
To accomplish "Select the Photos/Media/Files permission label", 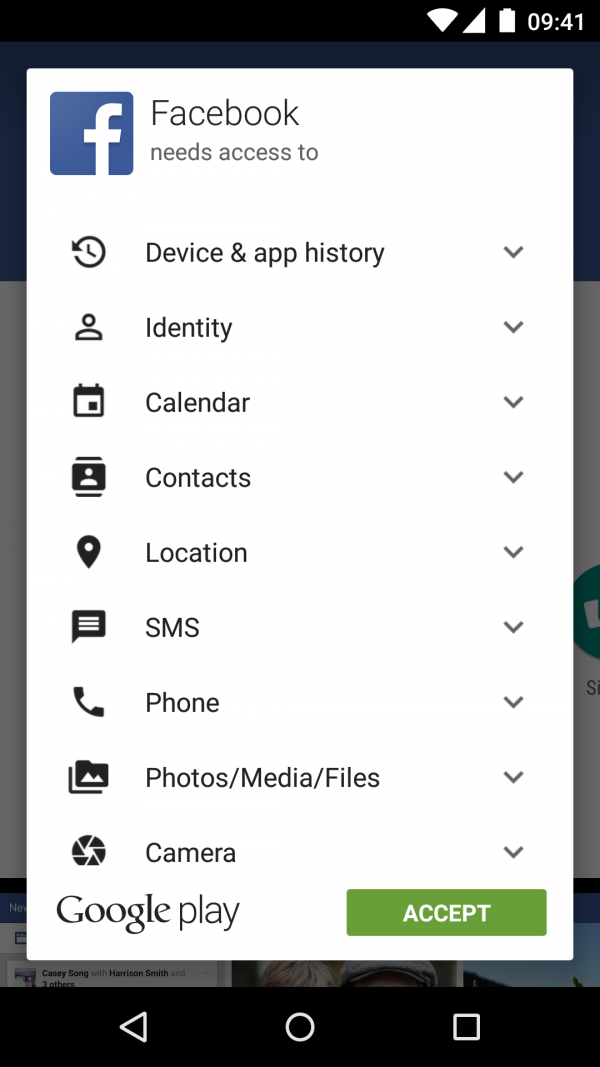I will (262, 777).
